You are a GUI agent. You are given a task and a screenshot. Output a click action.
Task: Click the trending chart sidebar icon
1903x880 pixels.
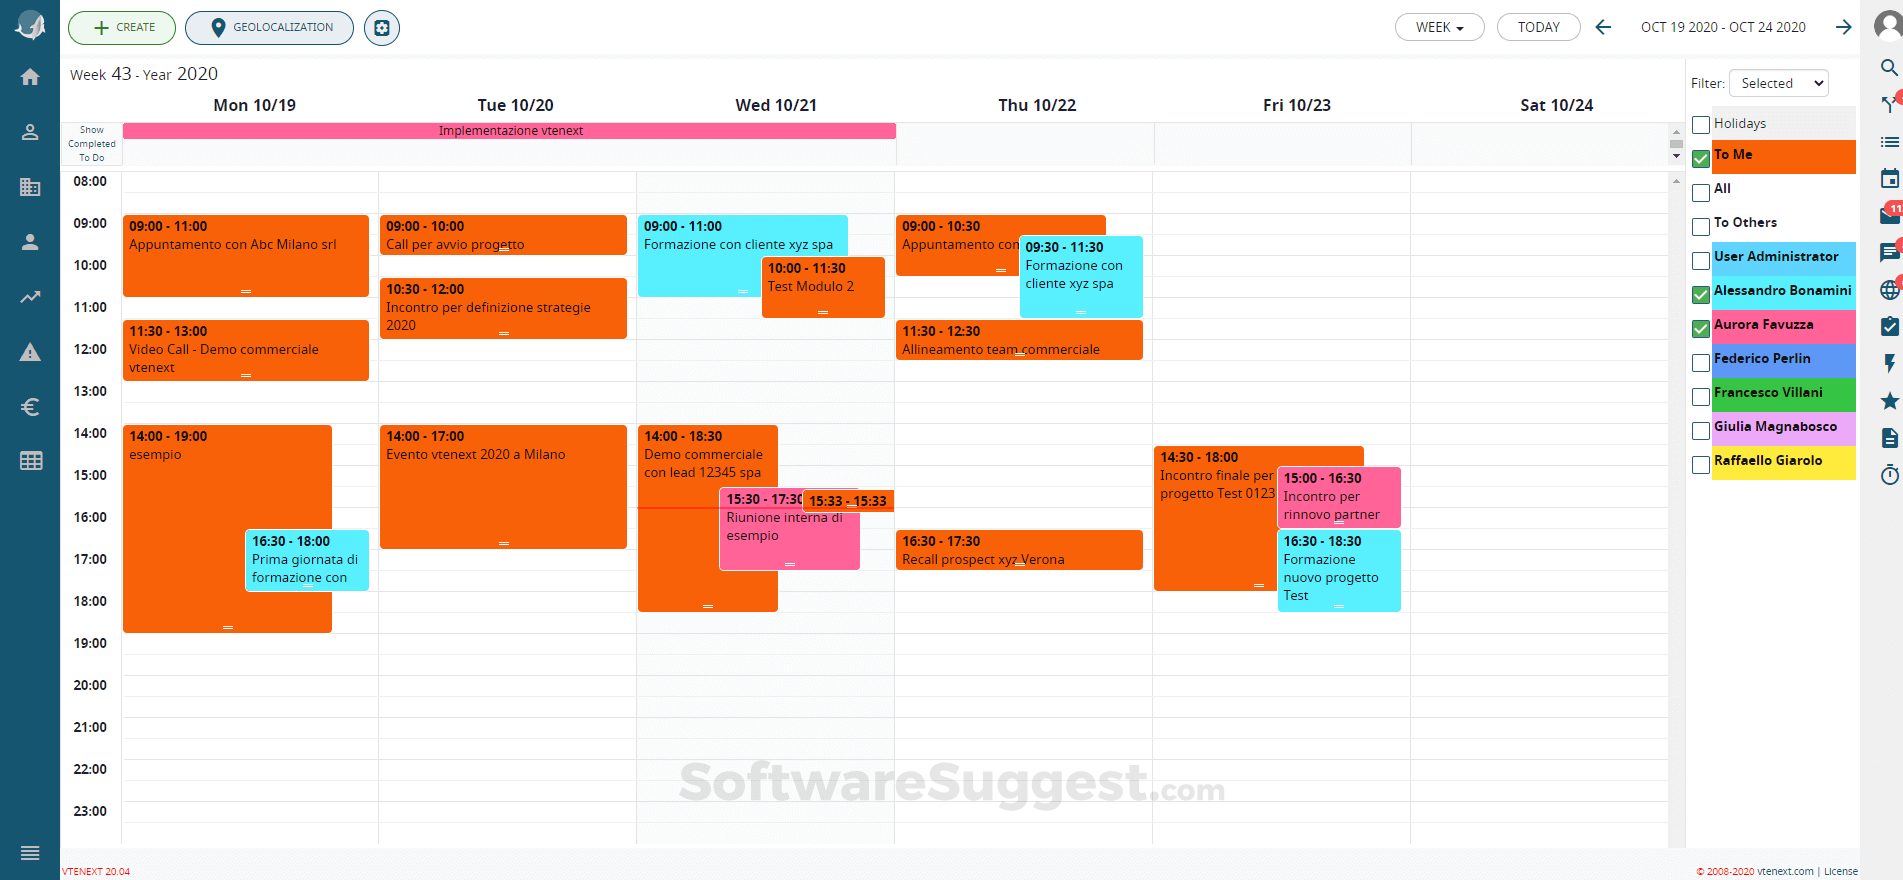30,297
